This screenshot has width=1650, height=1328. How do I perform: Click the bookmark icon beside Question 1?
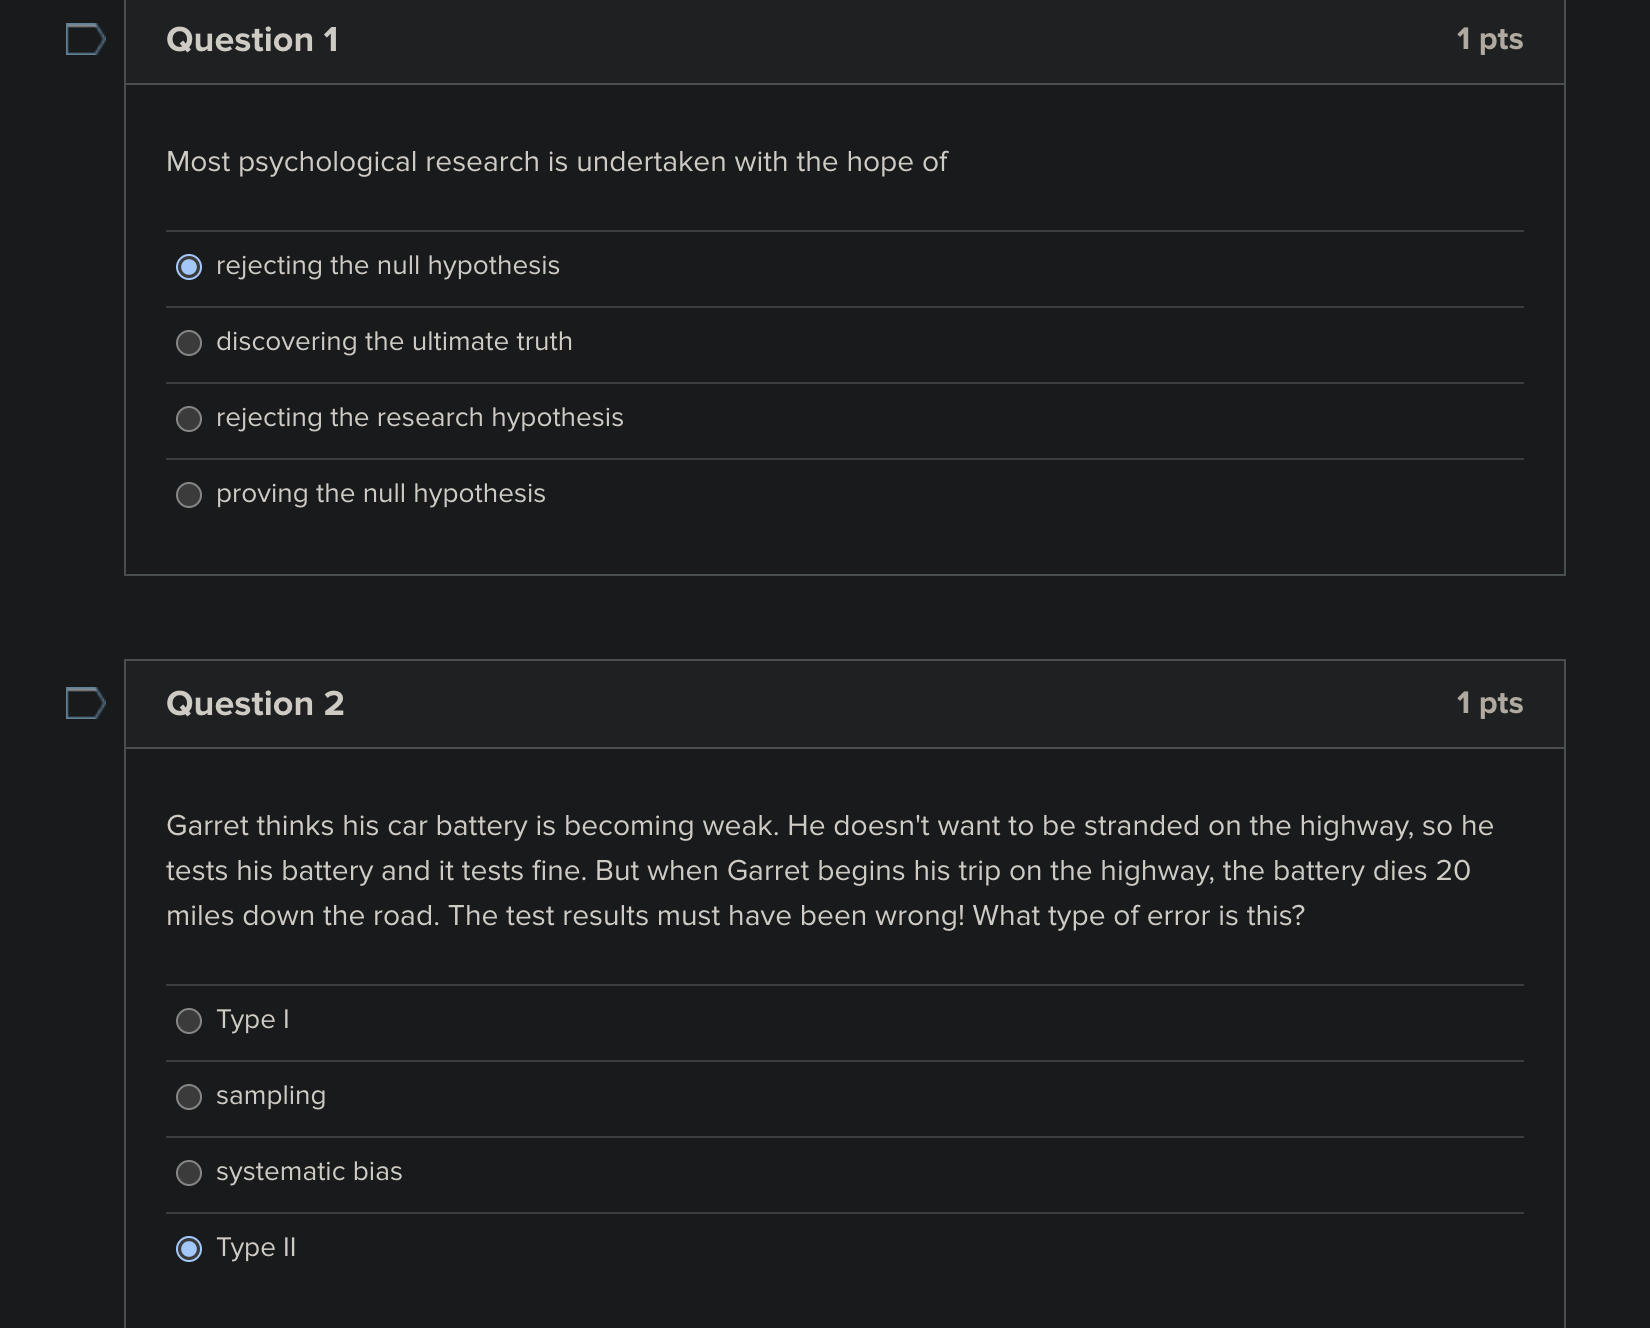pyautogui.click(x=84, y=39)
